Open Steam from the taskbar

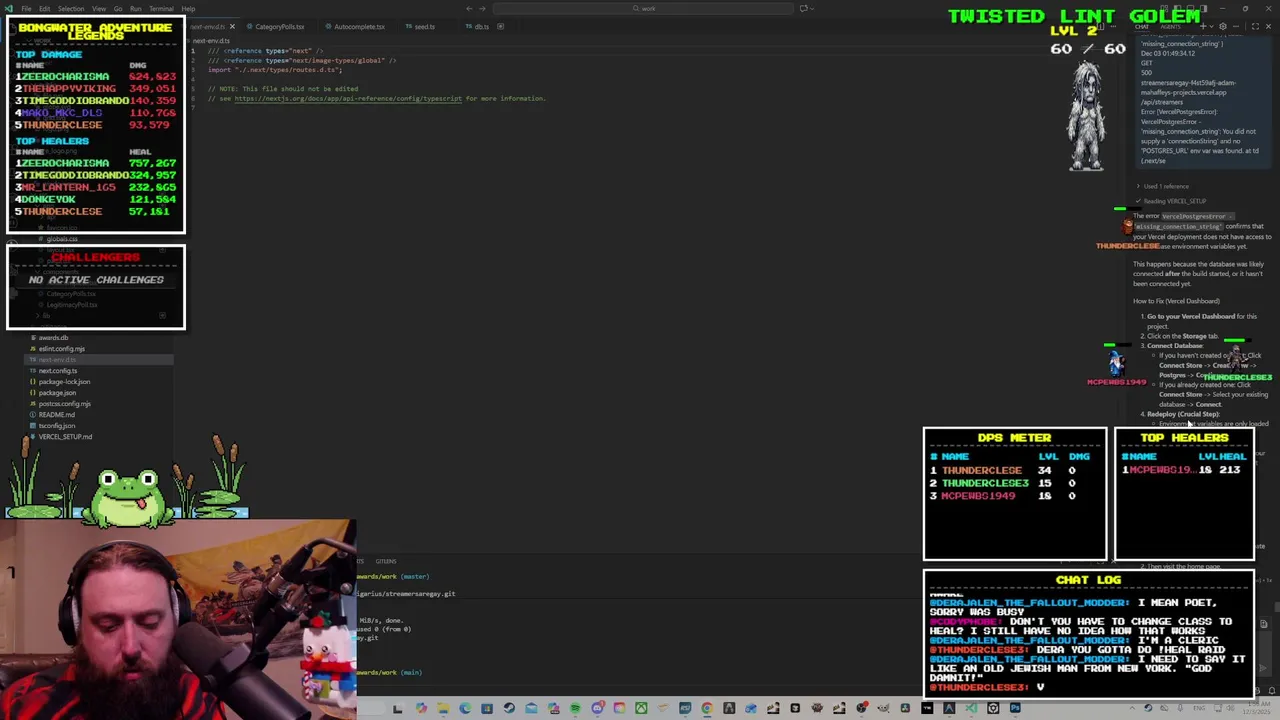509,709
